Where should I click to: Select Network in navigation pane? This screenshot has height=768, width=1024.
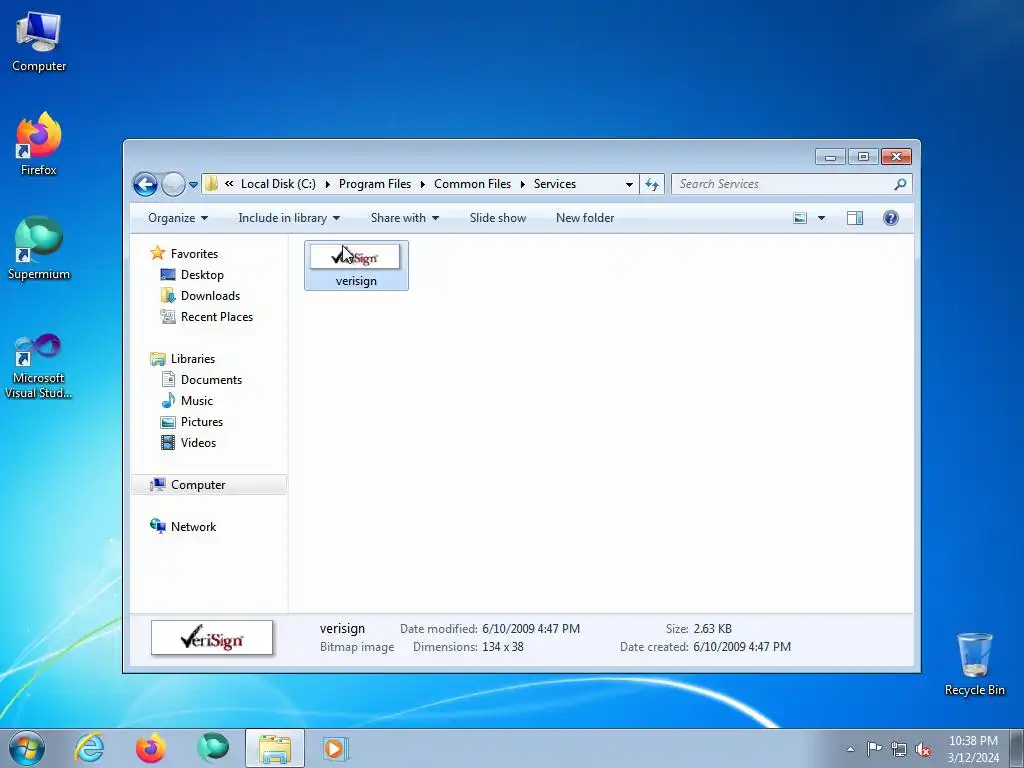[193, 526]
